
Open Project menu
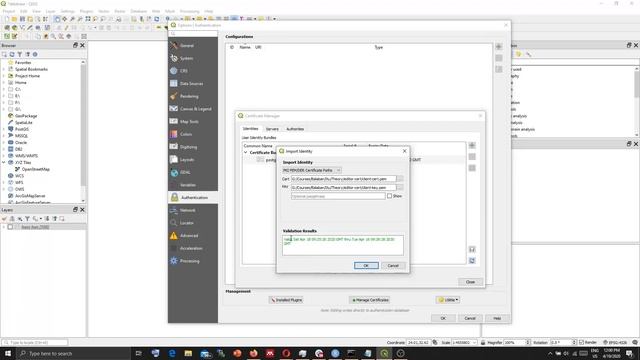(9, 11)
